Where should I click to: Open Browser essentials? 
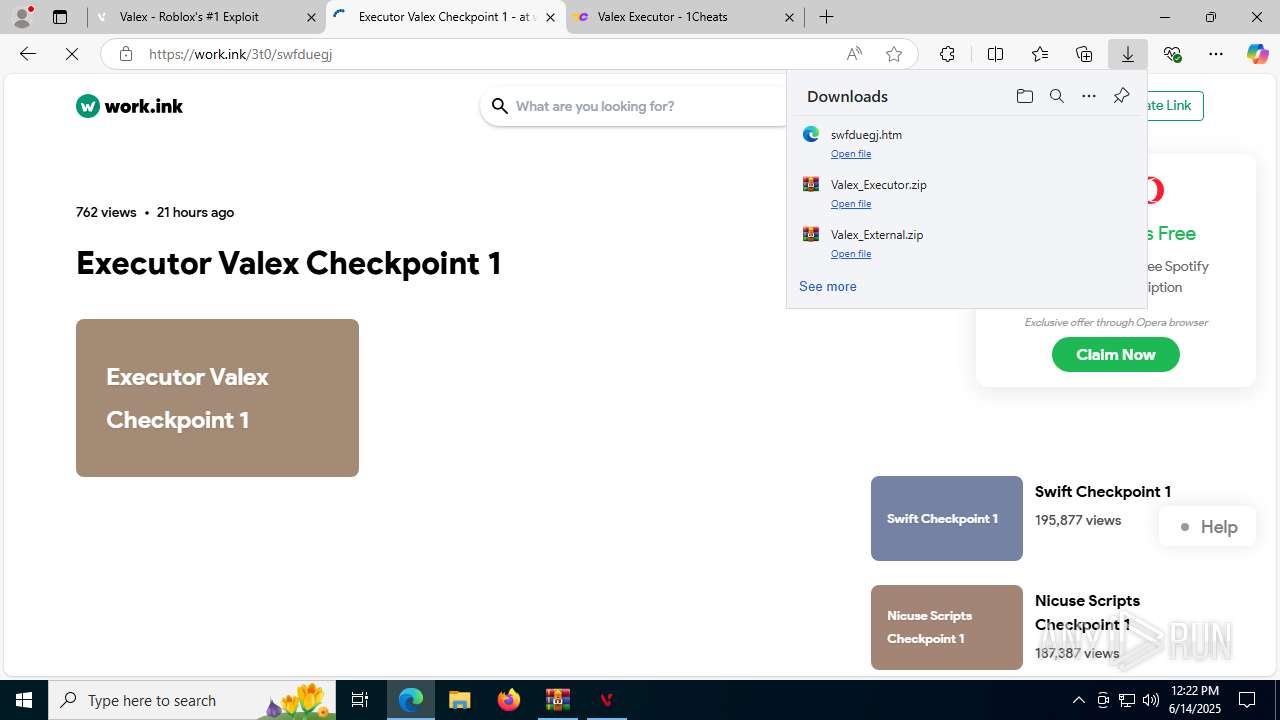[1172, 54]
